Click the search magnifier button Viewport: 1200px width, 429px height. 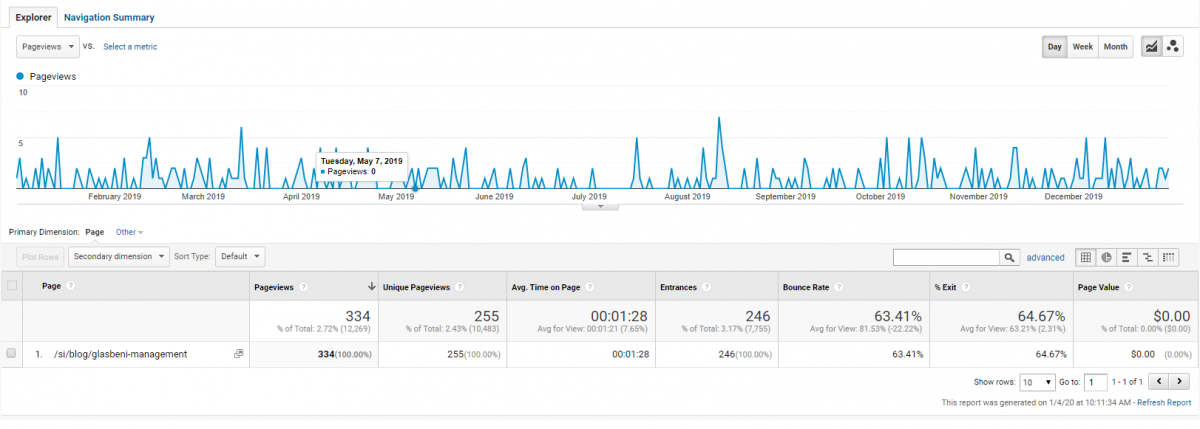(1009, 258)
